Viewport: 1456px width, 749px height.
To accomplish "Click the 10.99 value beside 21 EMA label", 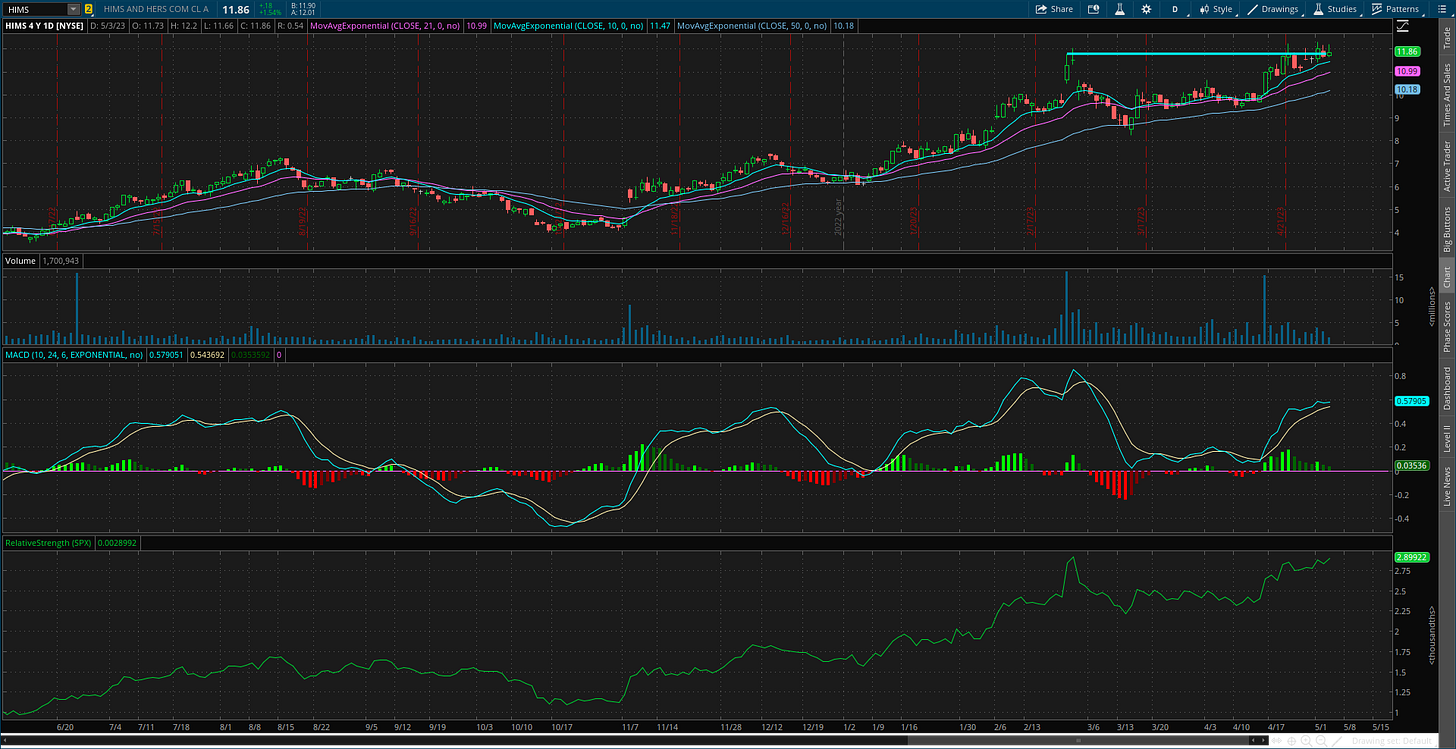I will (478, 24).
